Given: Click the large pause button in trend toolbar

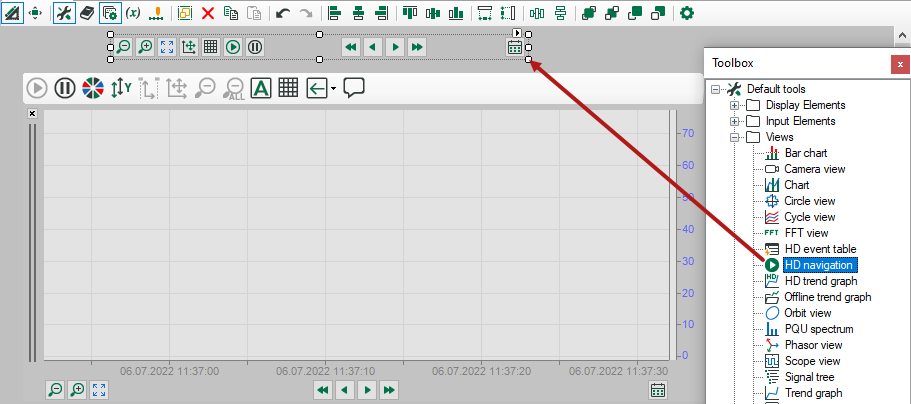Looking at the screenshot, I should pyautogui.click(x=64, y=88).
